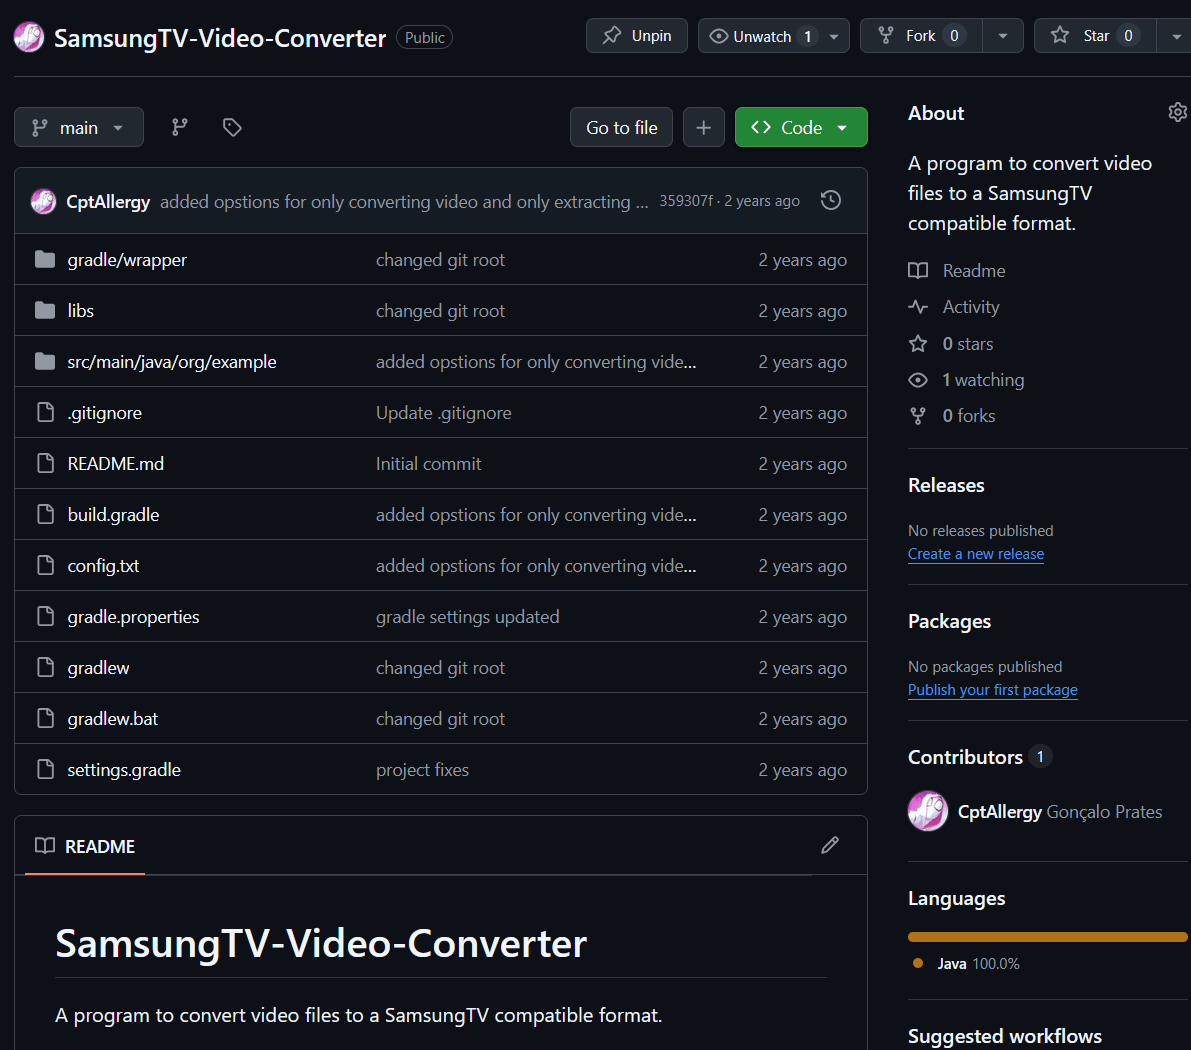Open the settings.gradle file

[124, 769]
